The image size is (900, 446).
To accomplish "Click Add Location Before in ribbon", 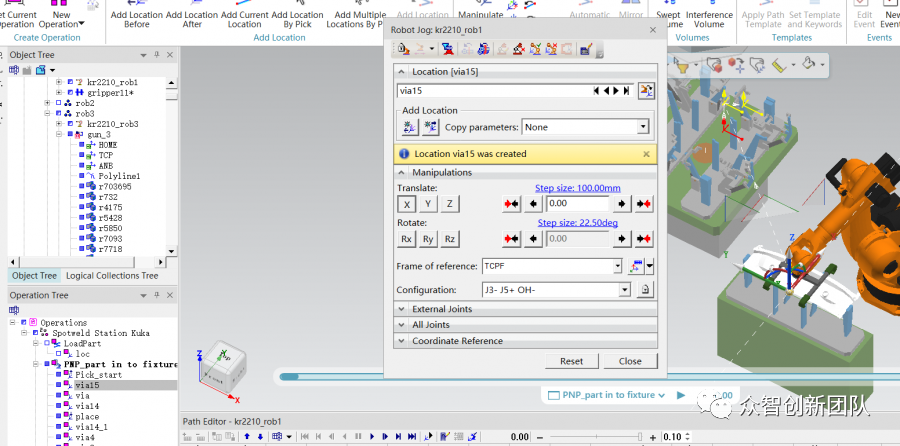I will (x=137, y=15).
